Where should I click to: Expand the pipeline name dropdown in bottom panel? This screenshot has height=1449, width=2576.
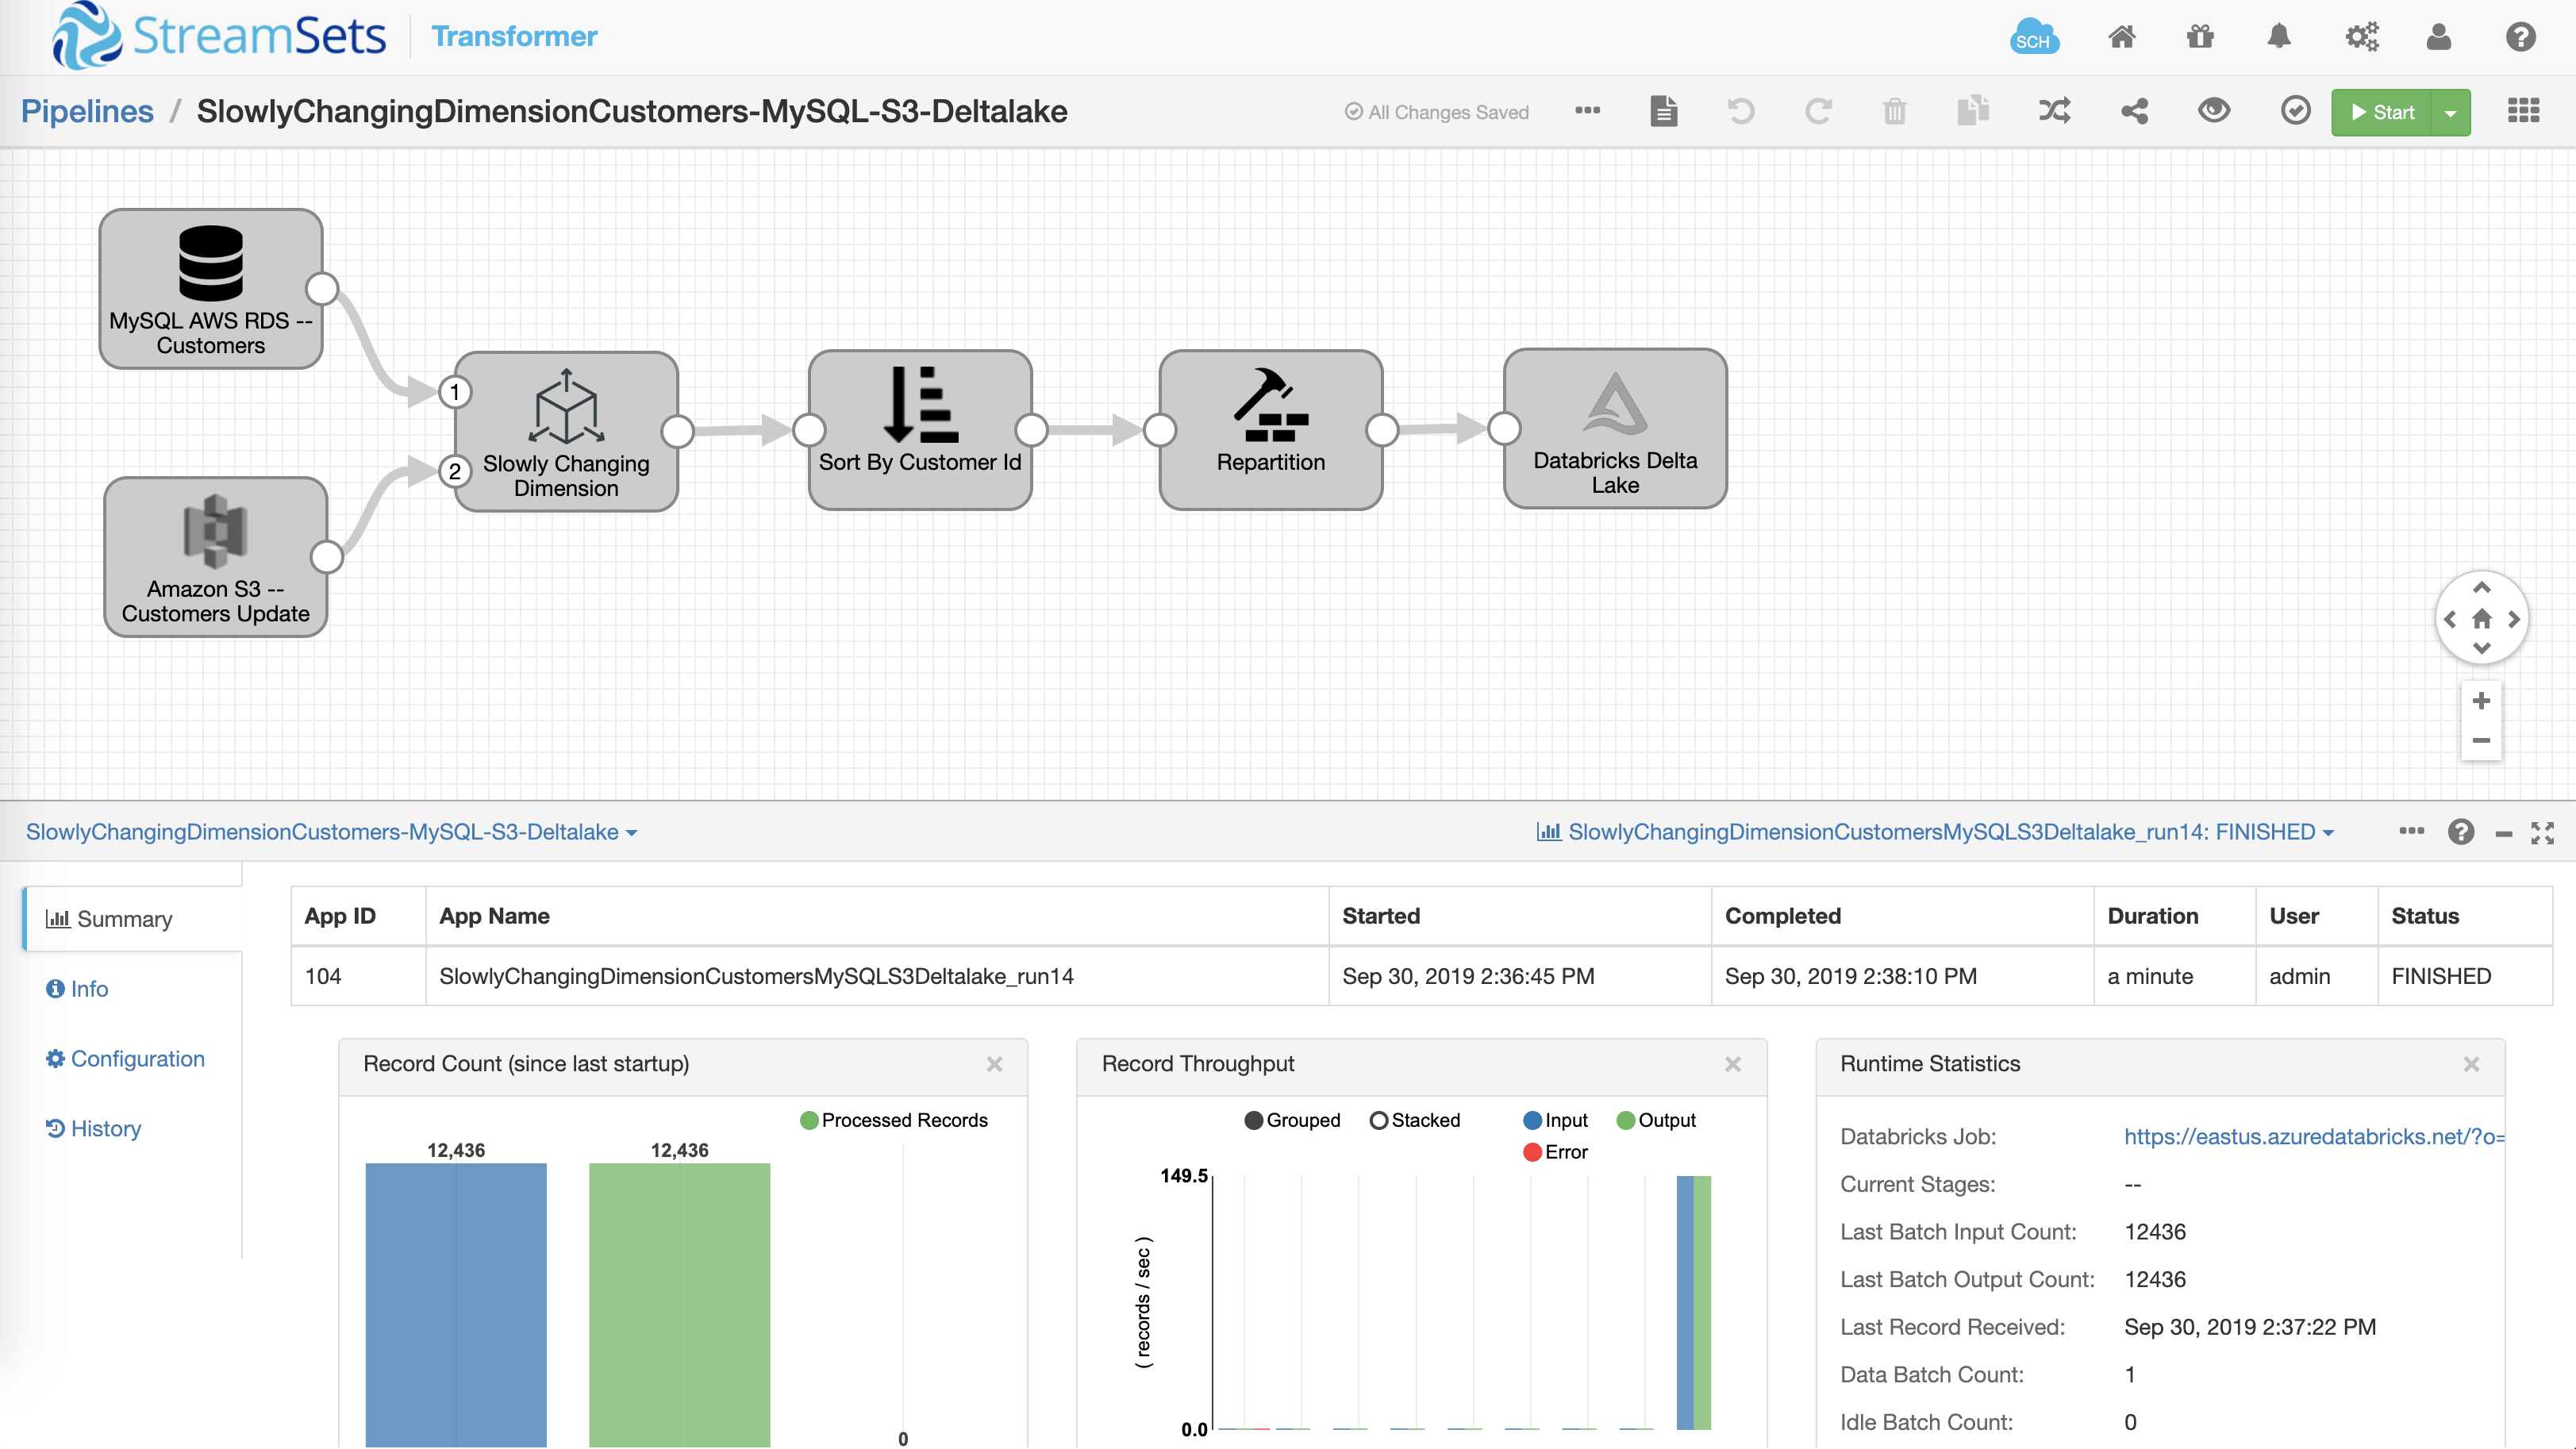[331, 832]
